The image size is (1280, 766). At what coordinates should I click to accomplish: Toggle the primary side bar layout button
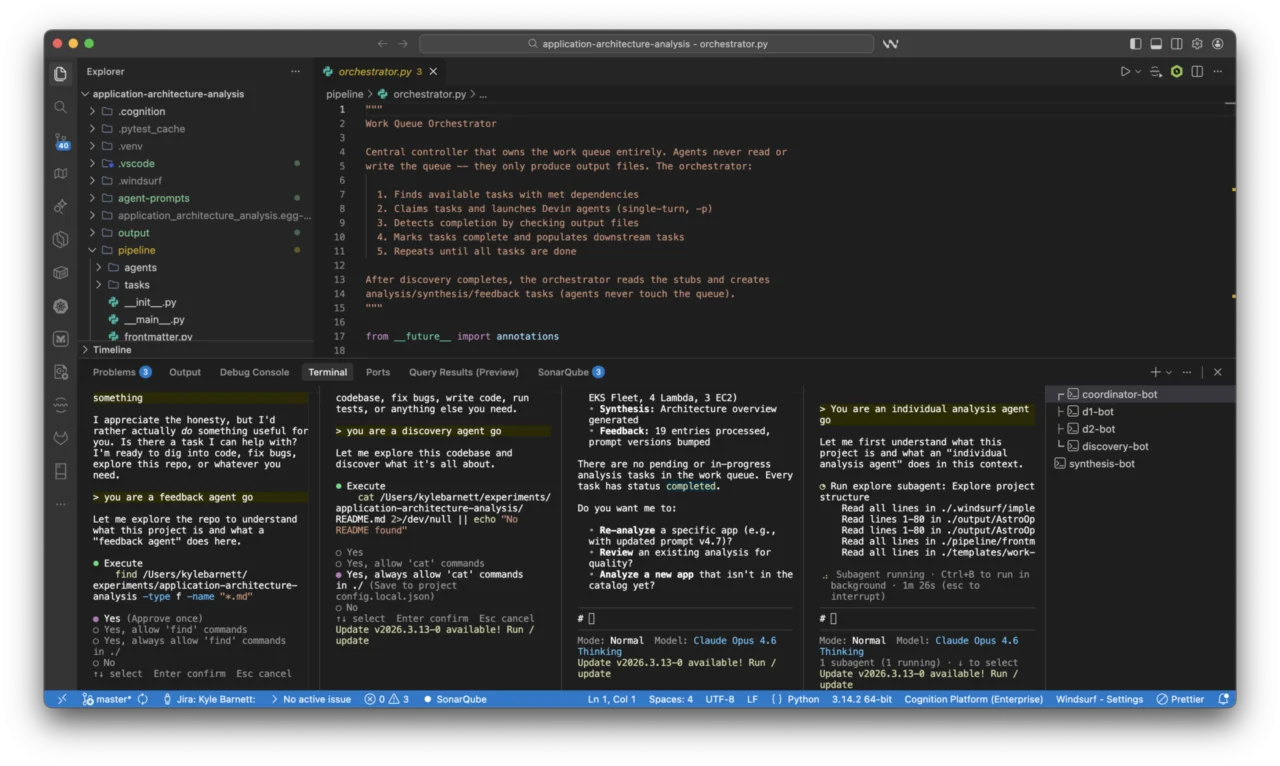1135,44
